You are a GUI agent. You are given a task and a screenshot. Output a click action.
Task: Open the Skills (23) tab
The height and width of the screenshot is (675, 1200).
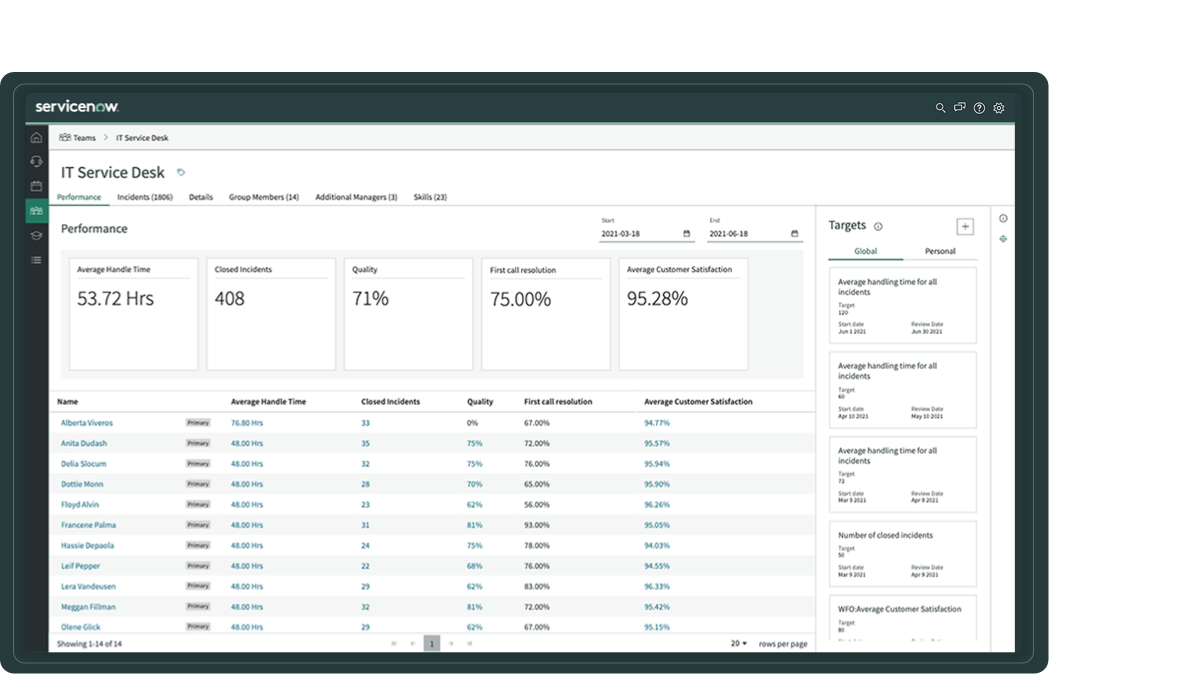[x=430, y=197]
